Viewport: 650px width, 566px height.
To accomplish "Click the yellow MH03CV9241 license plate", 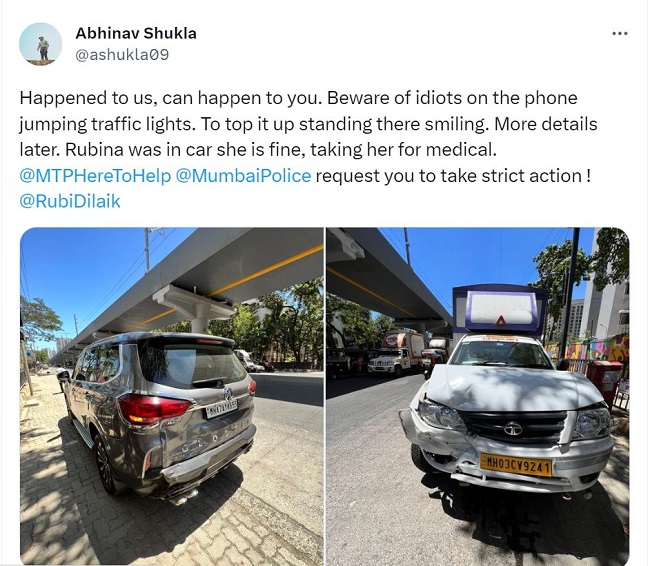I will (516, 465).
